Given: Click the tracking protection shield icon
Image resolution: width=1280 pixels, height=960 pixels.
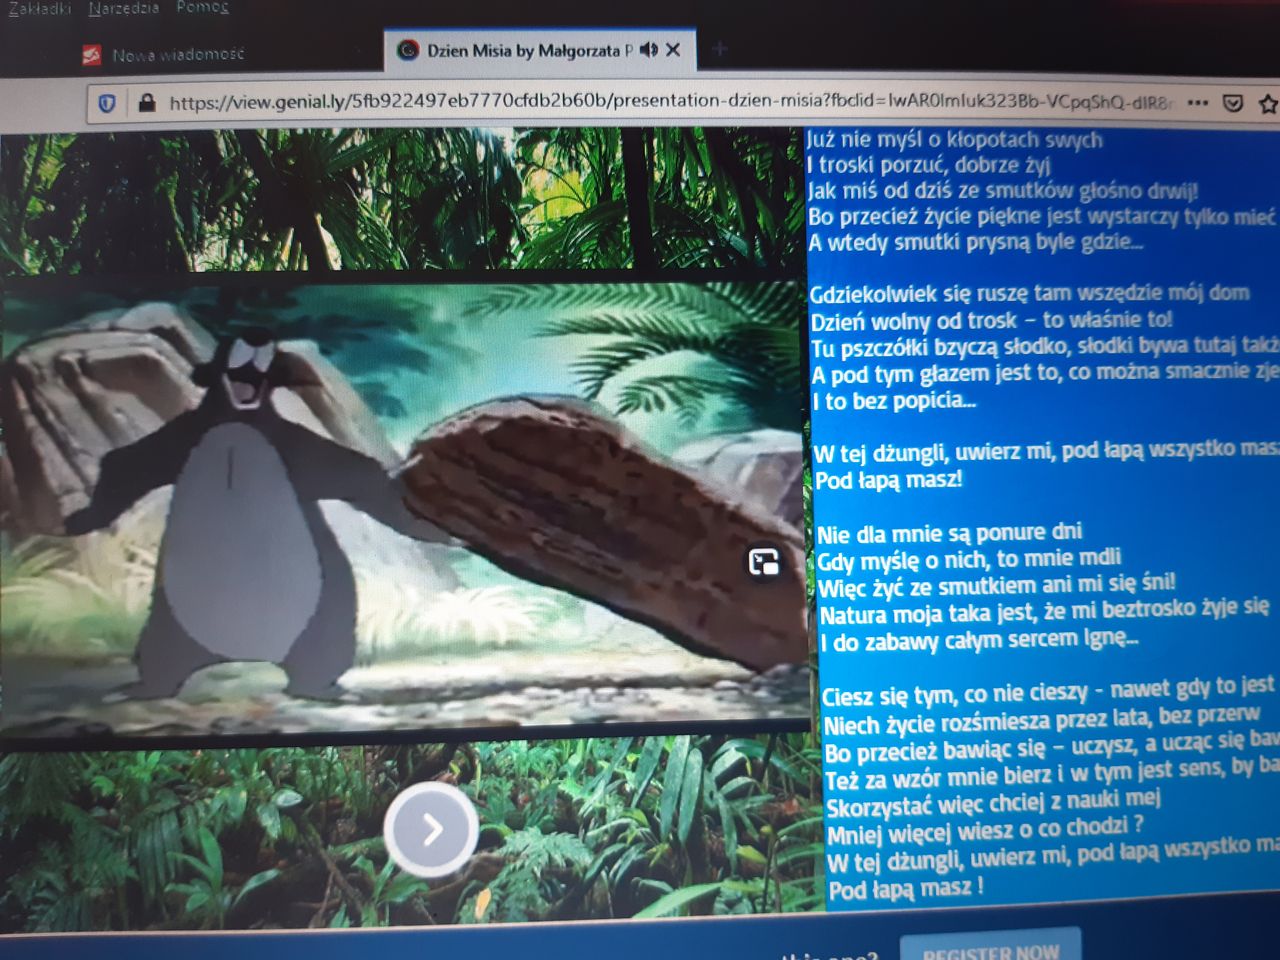Looking at the screenshot, I should click(107, 102).
